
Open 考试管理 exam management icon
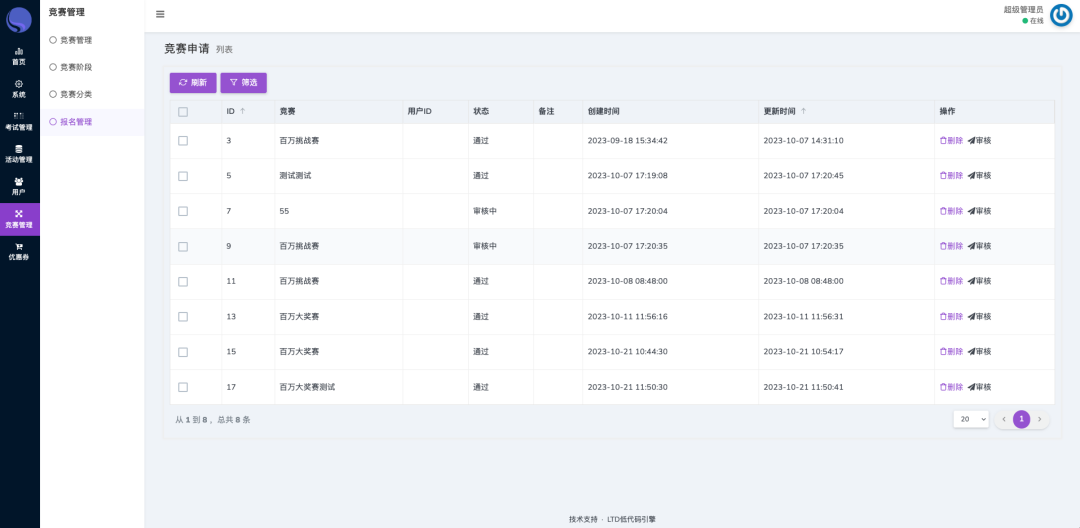[x=19, y=117]
